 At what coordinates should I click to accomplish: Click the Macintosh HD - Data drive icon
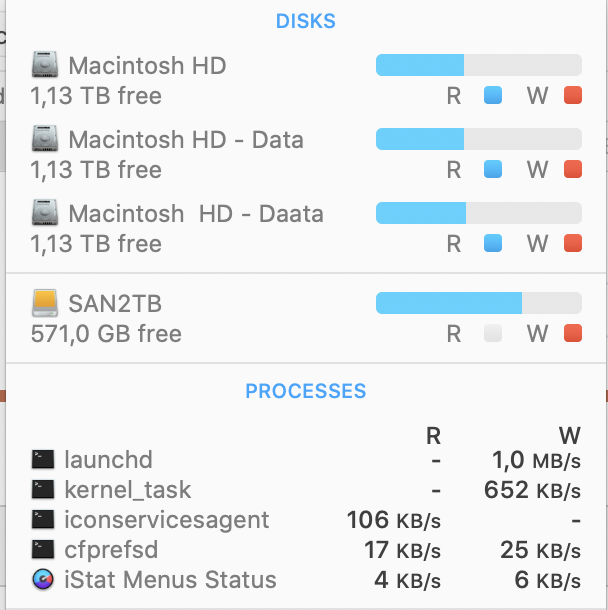45,138
